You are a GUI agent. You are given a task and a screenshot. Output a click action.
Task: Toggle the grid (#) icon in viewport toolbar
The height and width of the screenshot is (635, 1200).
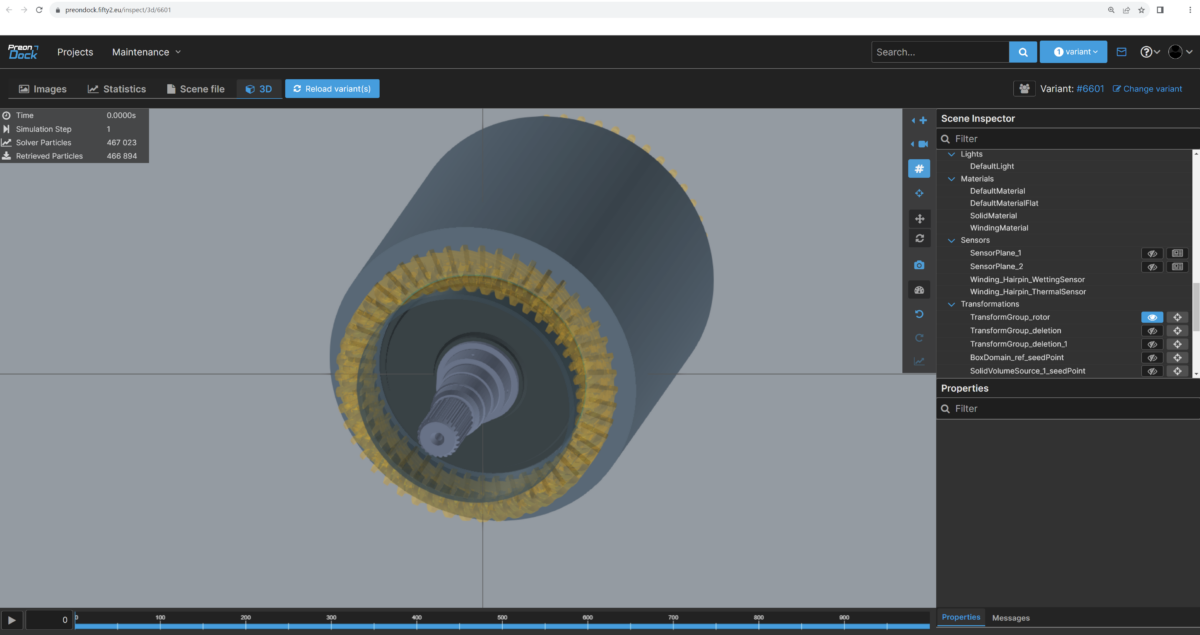[919, 169]
